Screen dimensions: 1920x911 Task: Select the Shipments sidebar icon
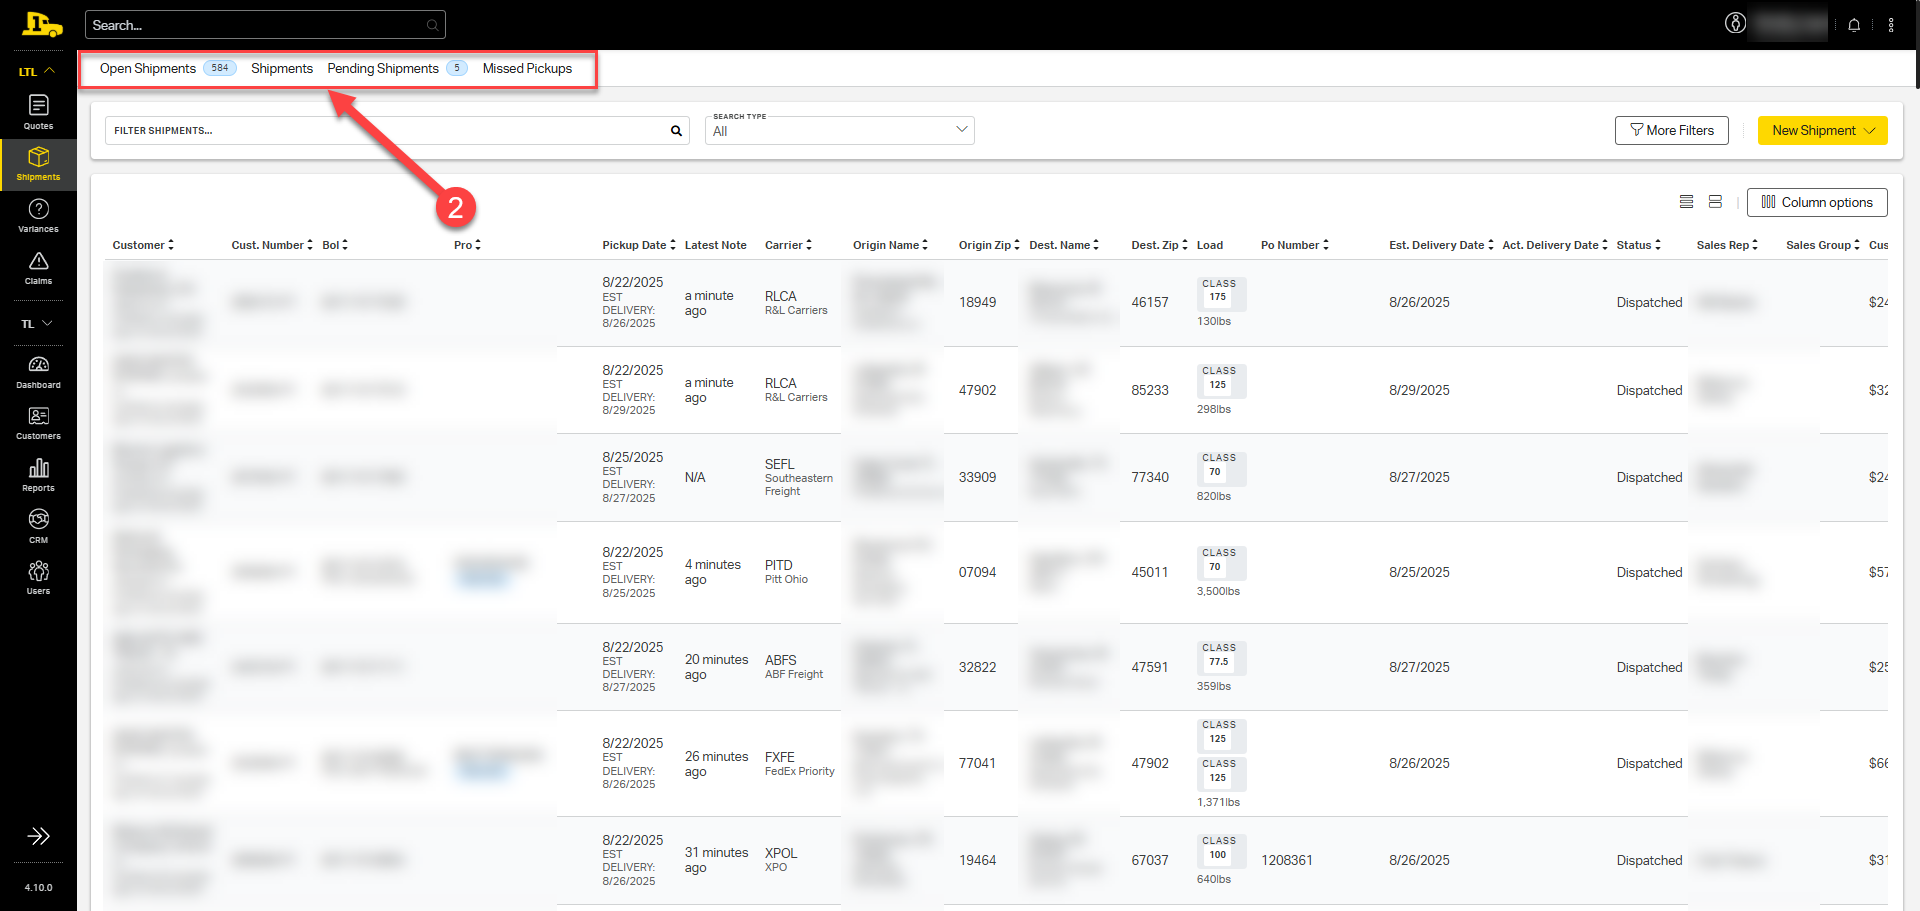pyautogui.click(x=38, y=164)
